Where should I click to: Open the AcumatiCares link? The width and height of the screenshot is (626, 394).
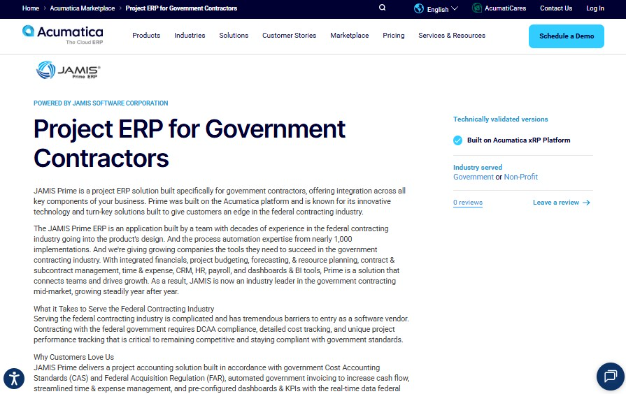click(505, 8)
